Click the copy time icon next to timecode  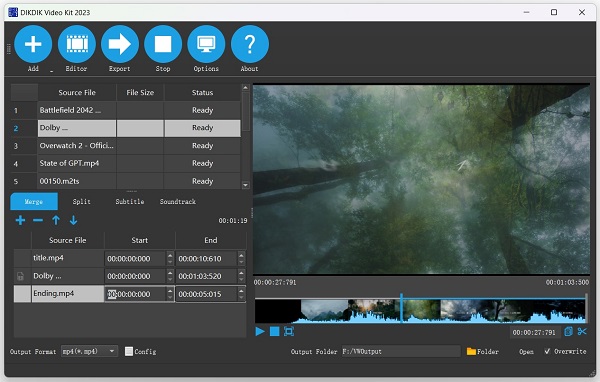[x=568, y=331]
